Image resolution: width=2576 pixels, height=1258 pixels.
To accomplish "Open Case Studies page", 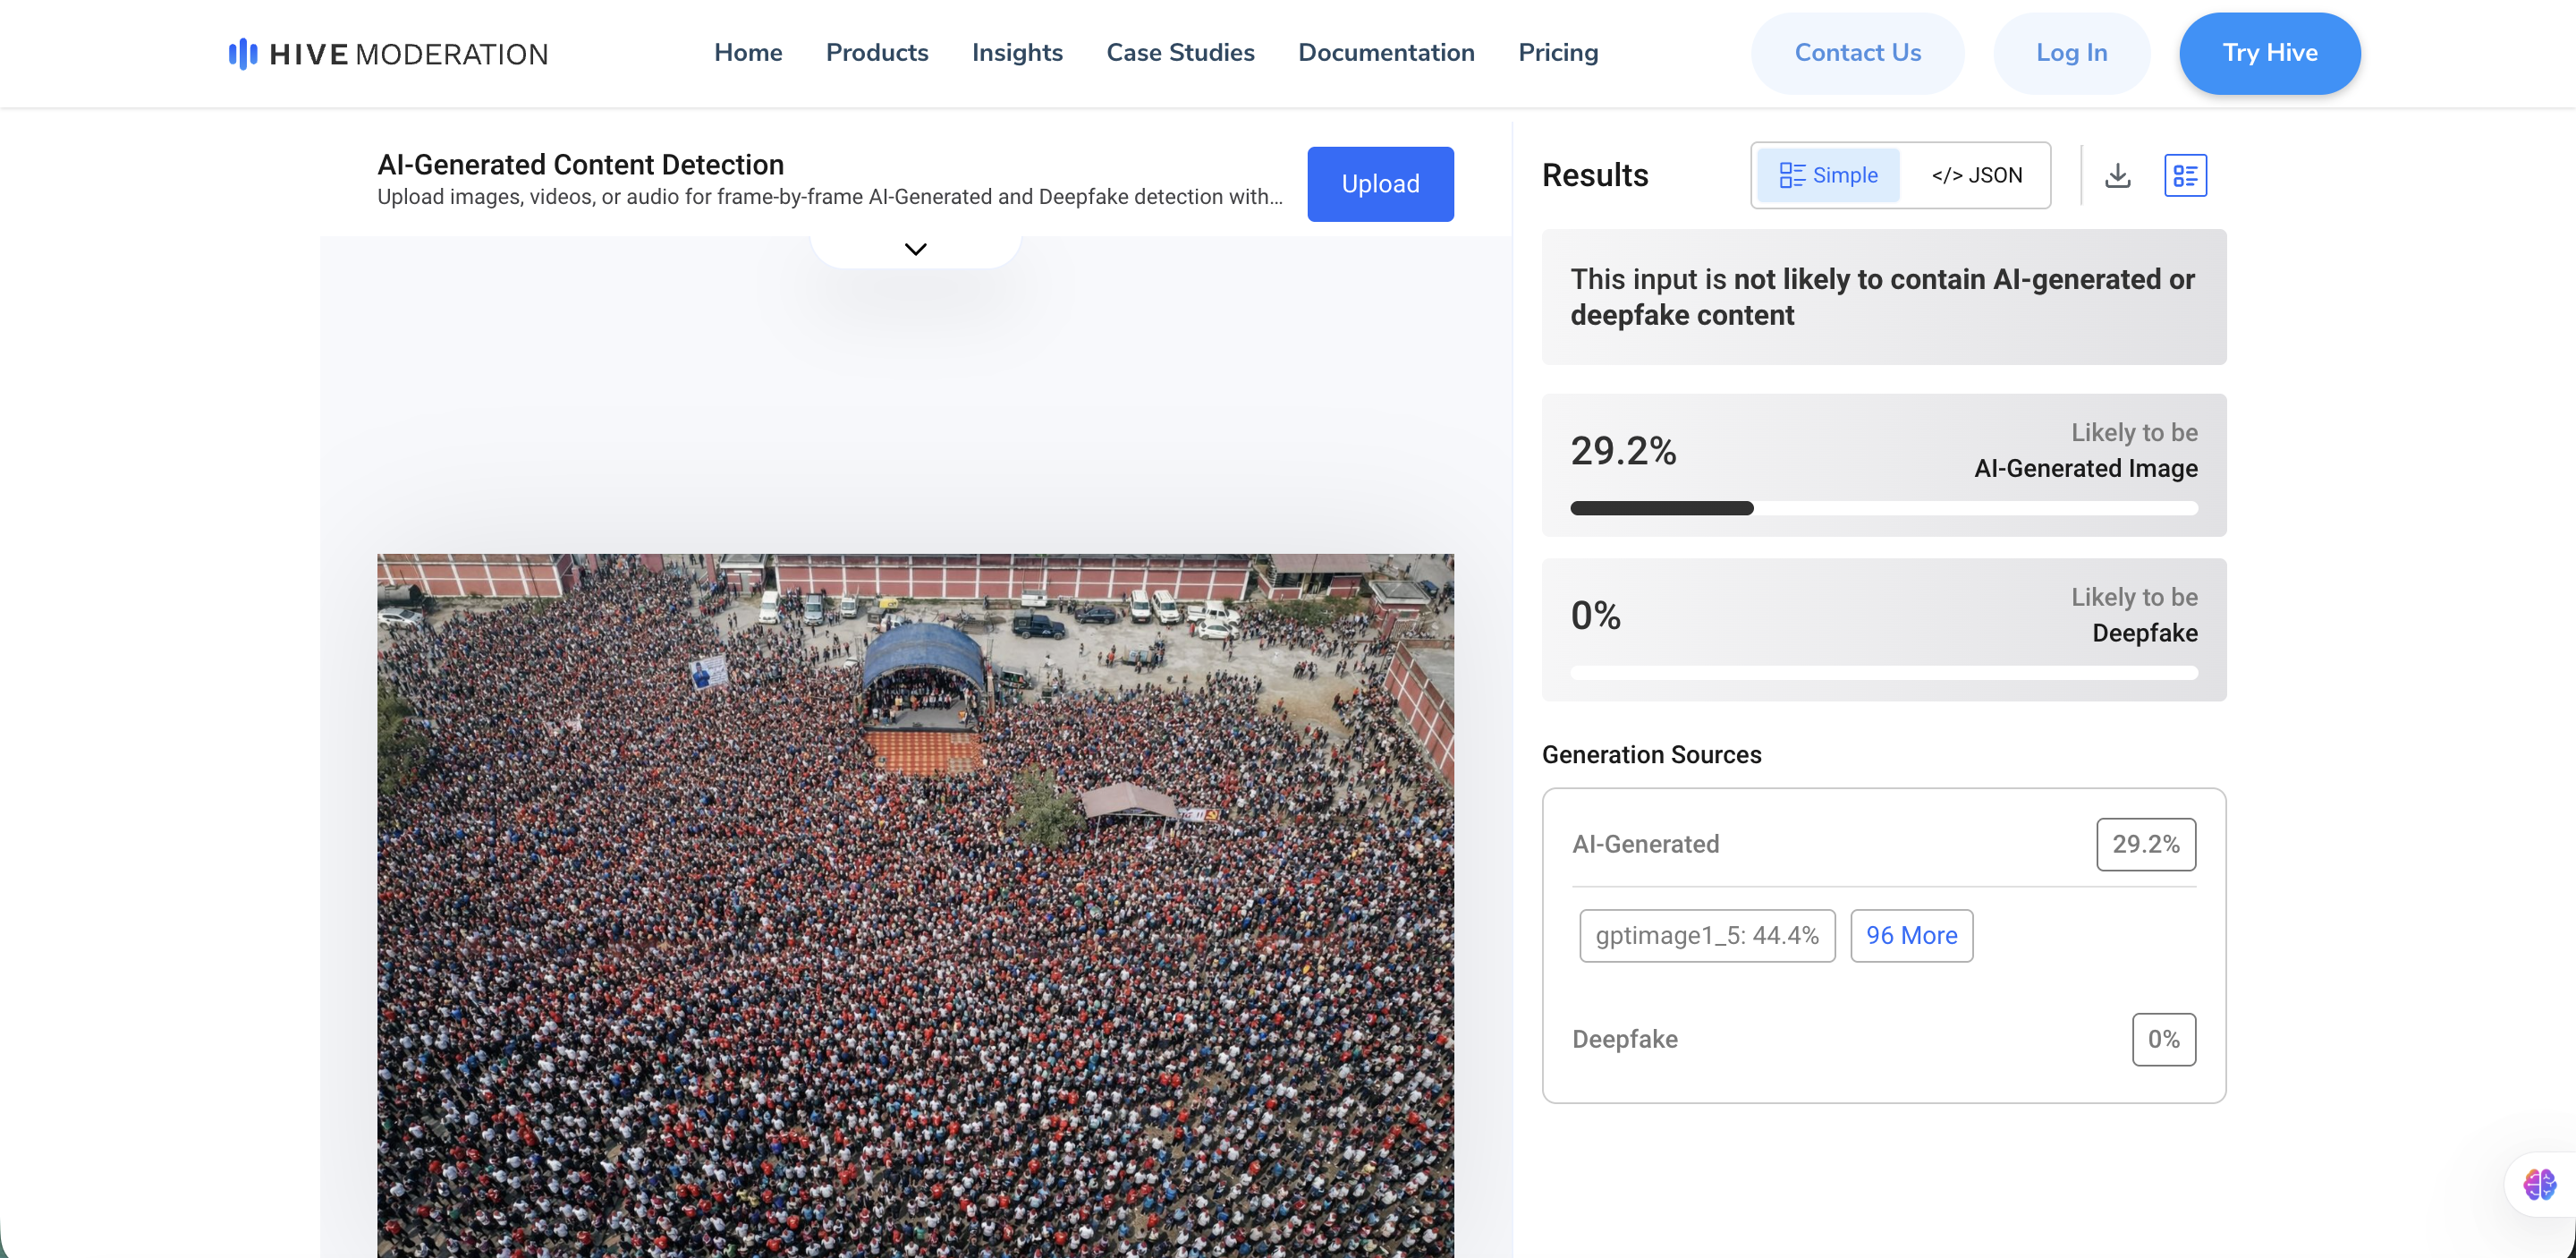I will 1180,53.
